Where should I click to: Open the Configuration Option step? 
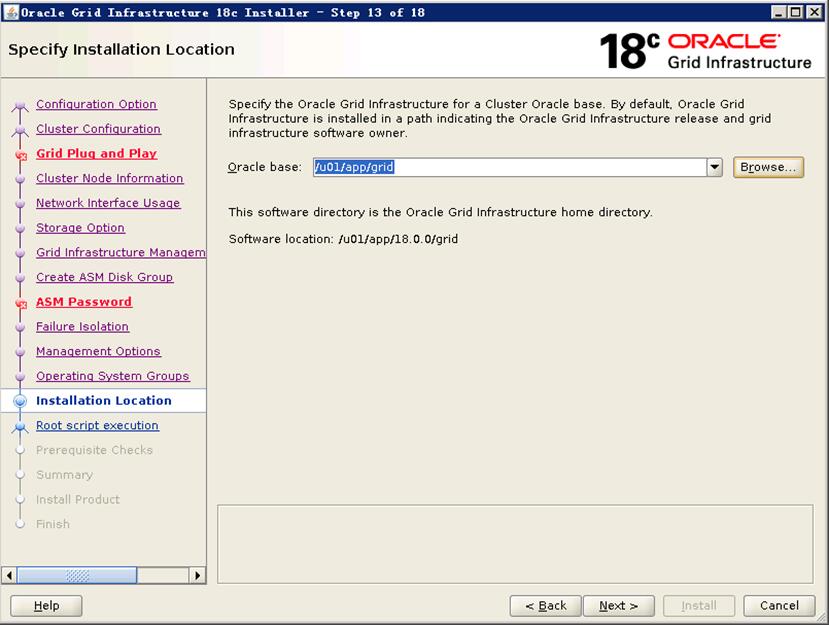(96, 104)
